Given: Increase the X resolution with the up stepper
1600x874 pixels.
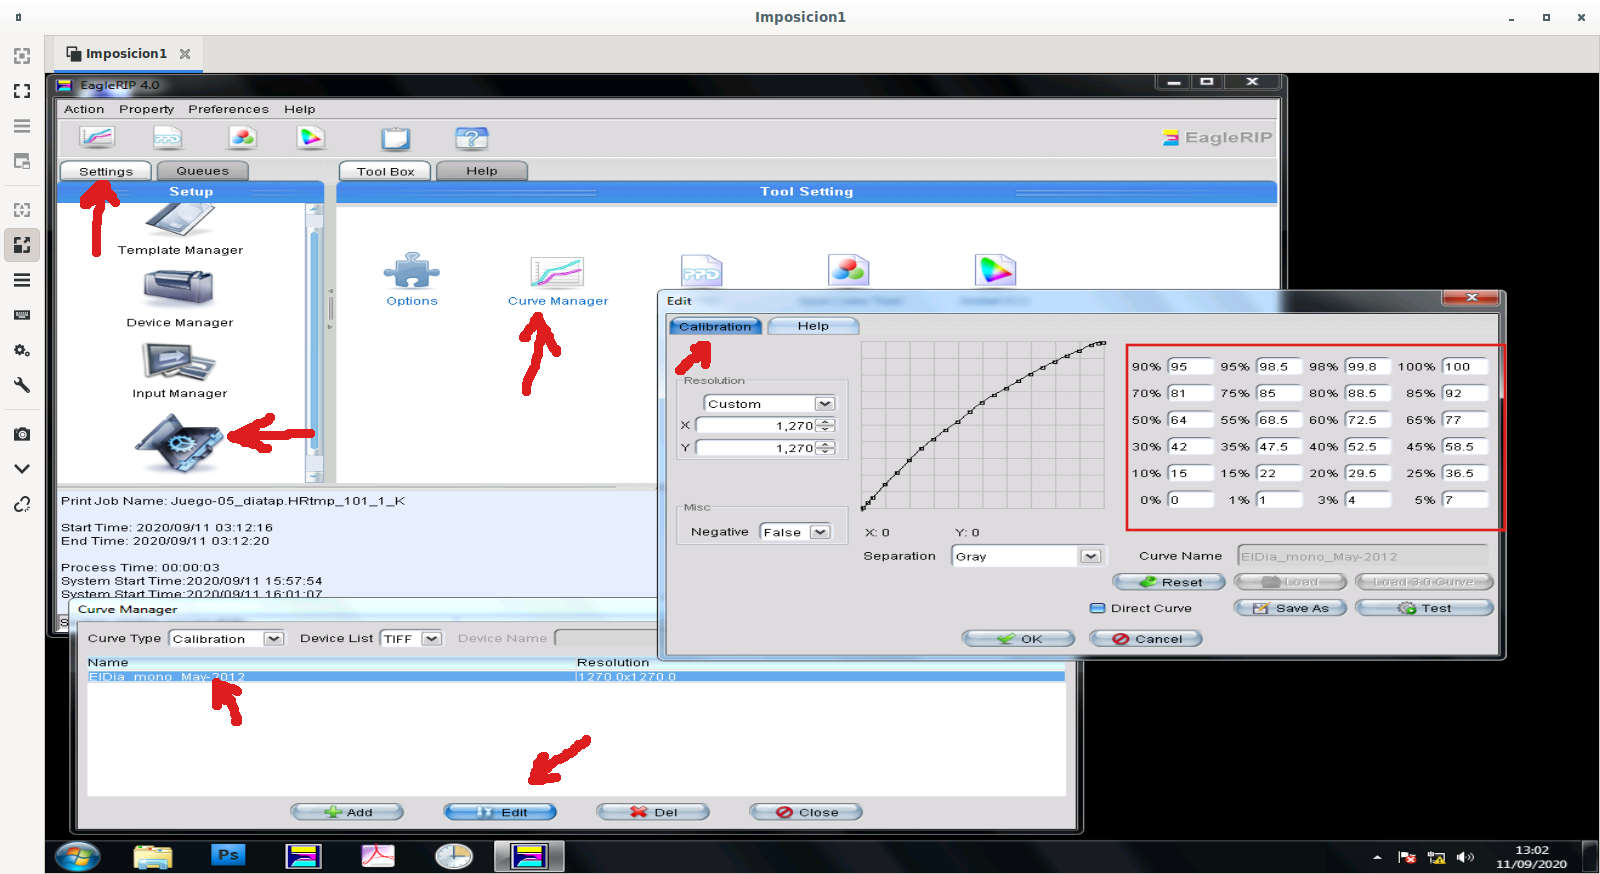Looking at the screenshot, I should click(825, 422).
